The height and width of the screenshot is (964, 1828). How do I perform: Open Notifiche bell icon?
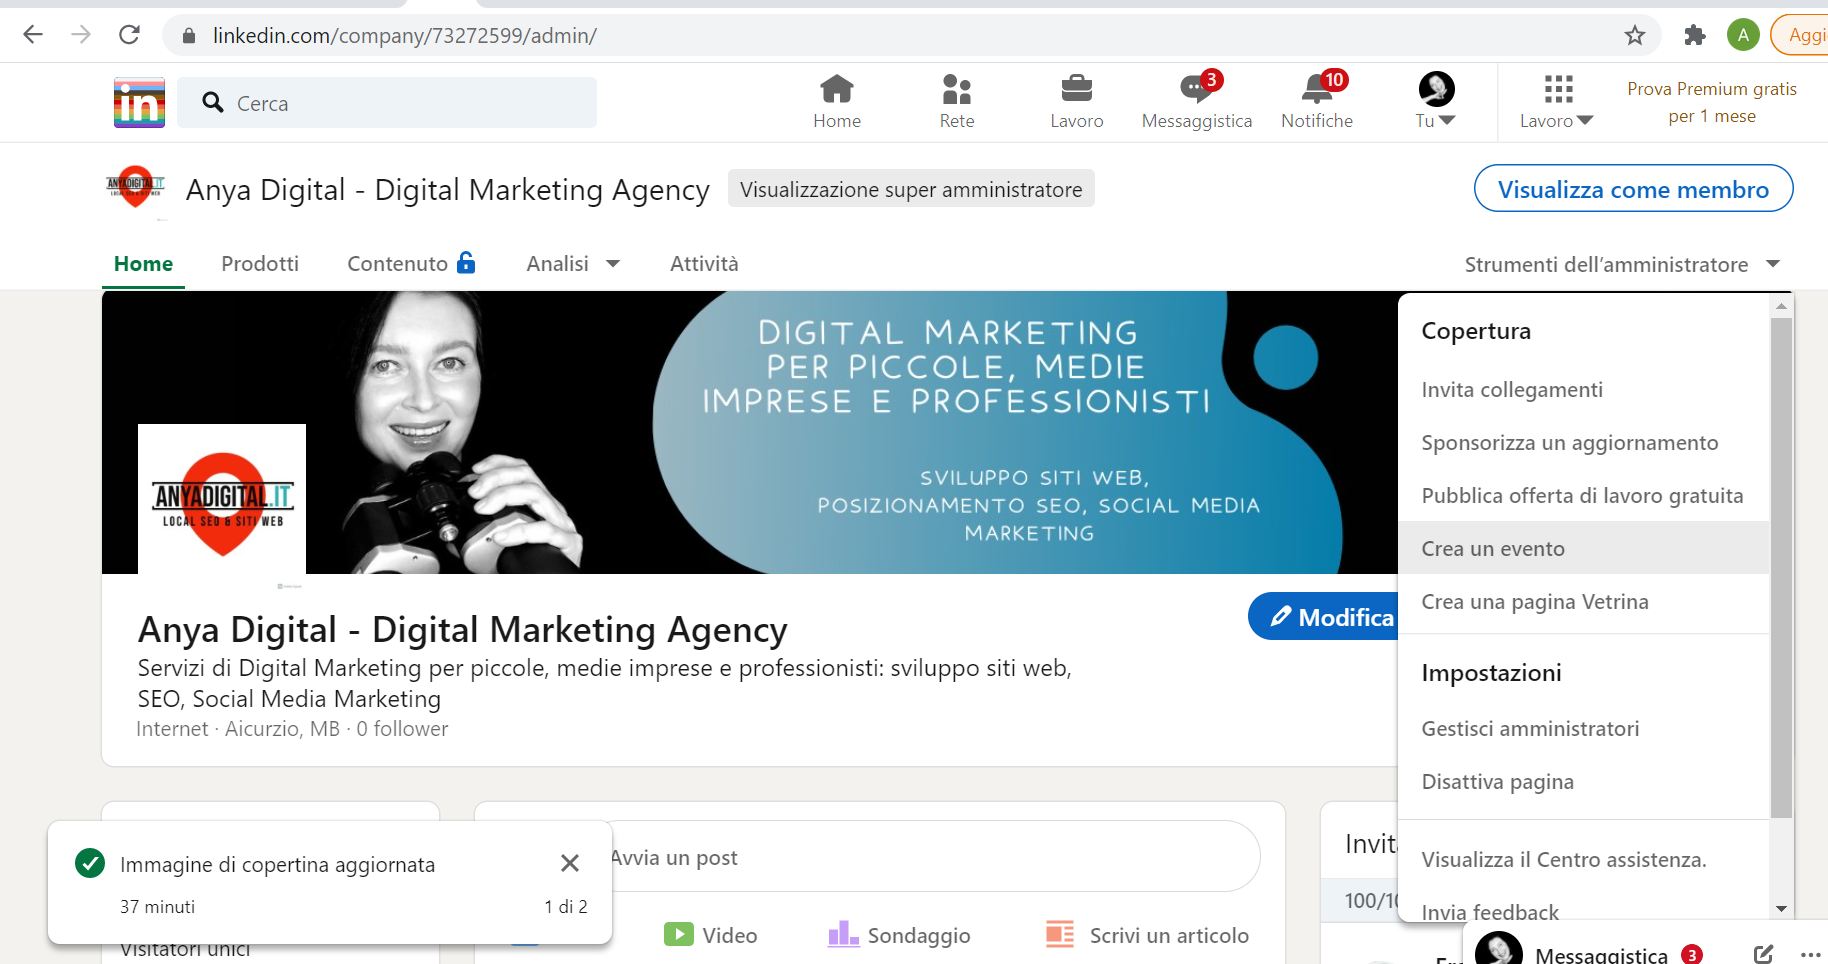1316,90
